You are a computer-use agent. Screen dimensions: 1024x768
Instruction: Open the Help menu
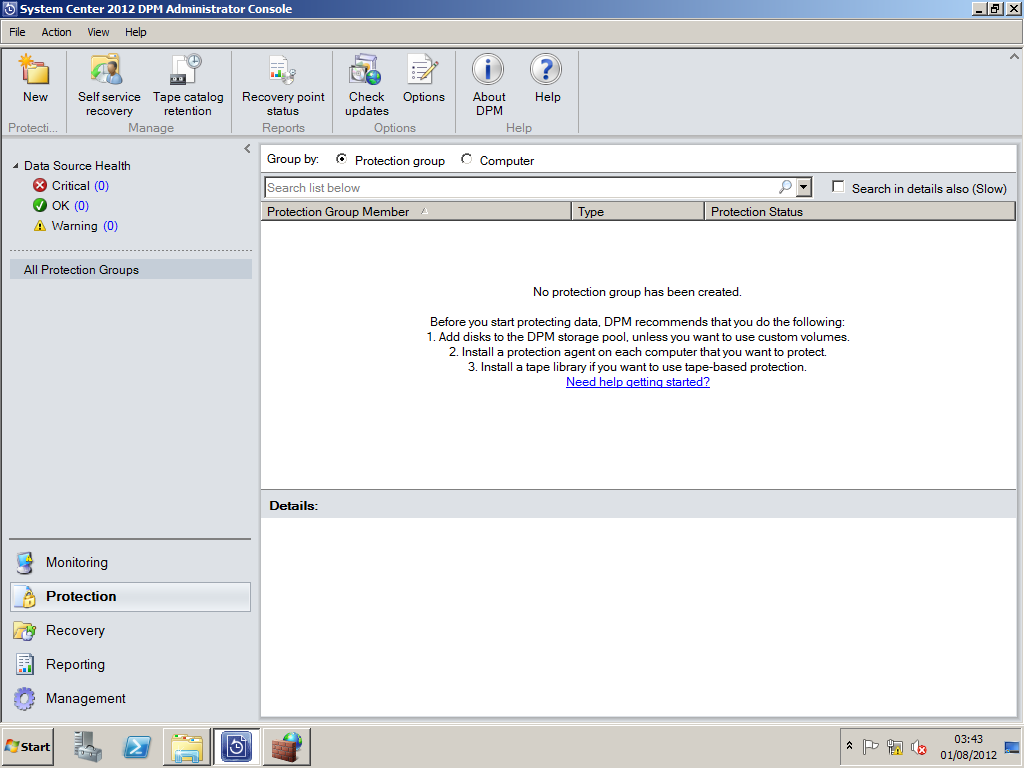pyautogui.click(x=136, y=32)
